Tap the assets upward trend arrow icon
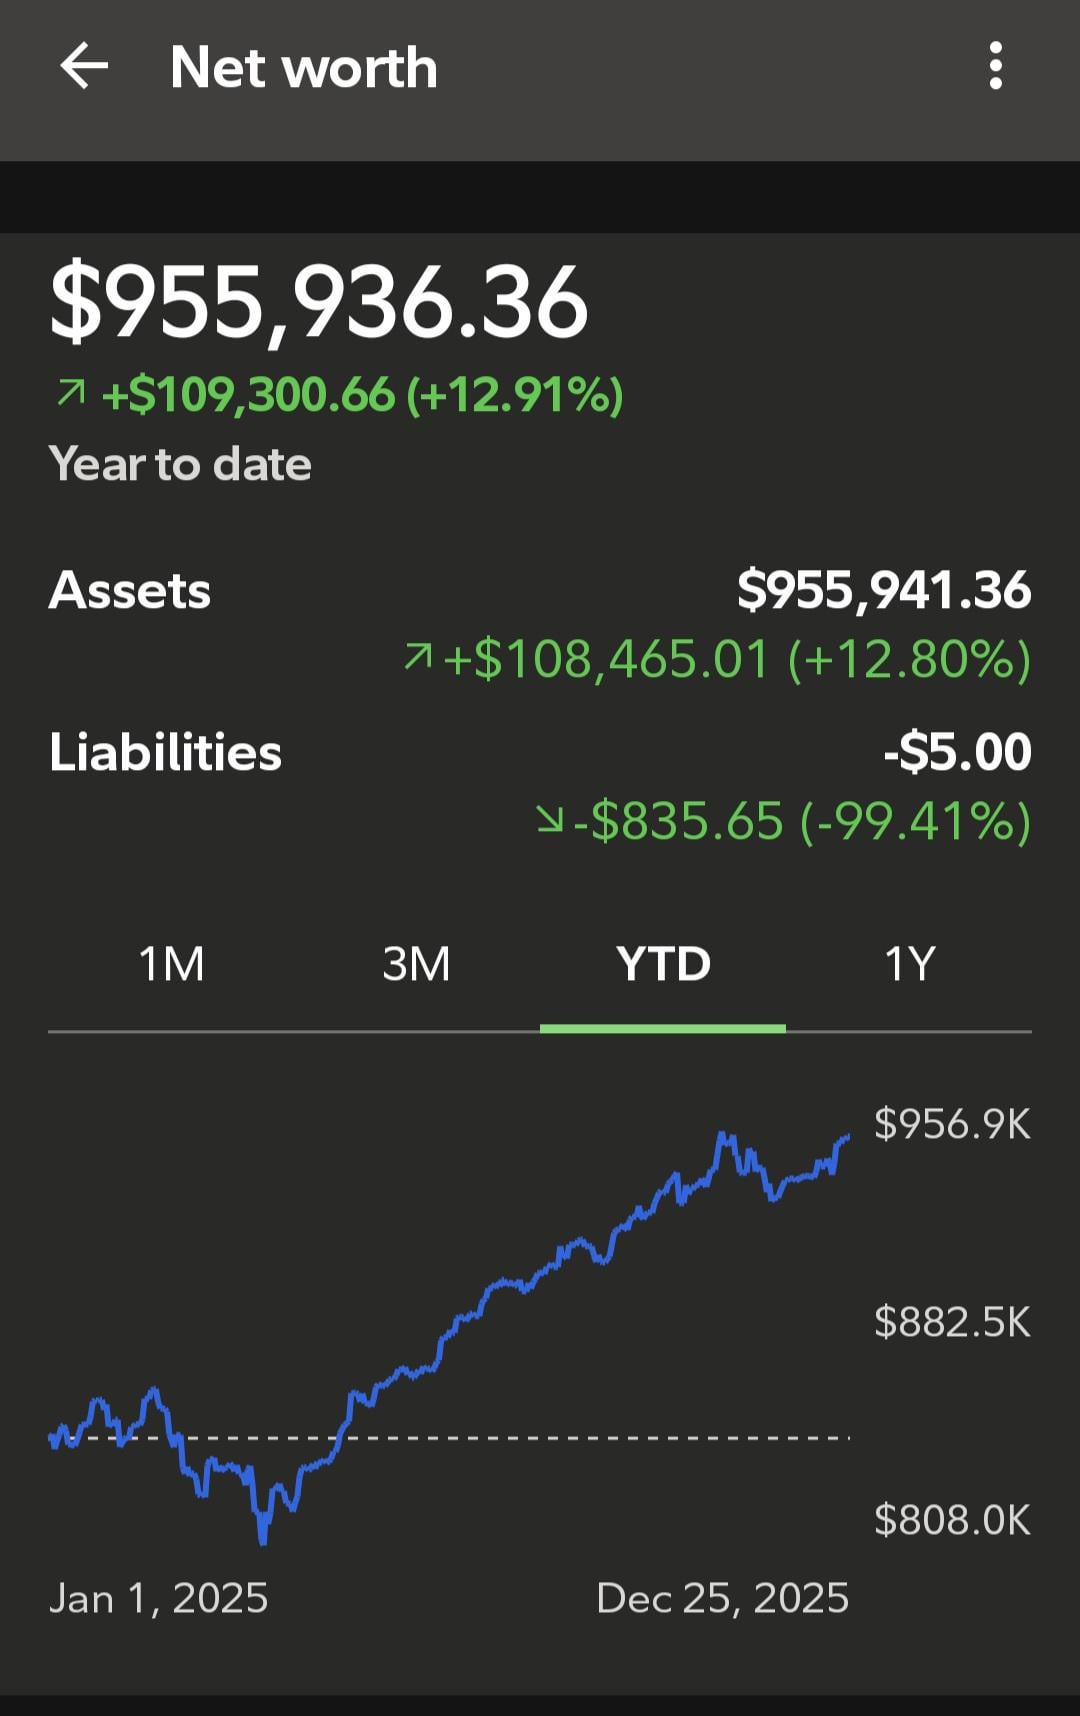 (418, 657)
